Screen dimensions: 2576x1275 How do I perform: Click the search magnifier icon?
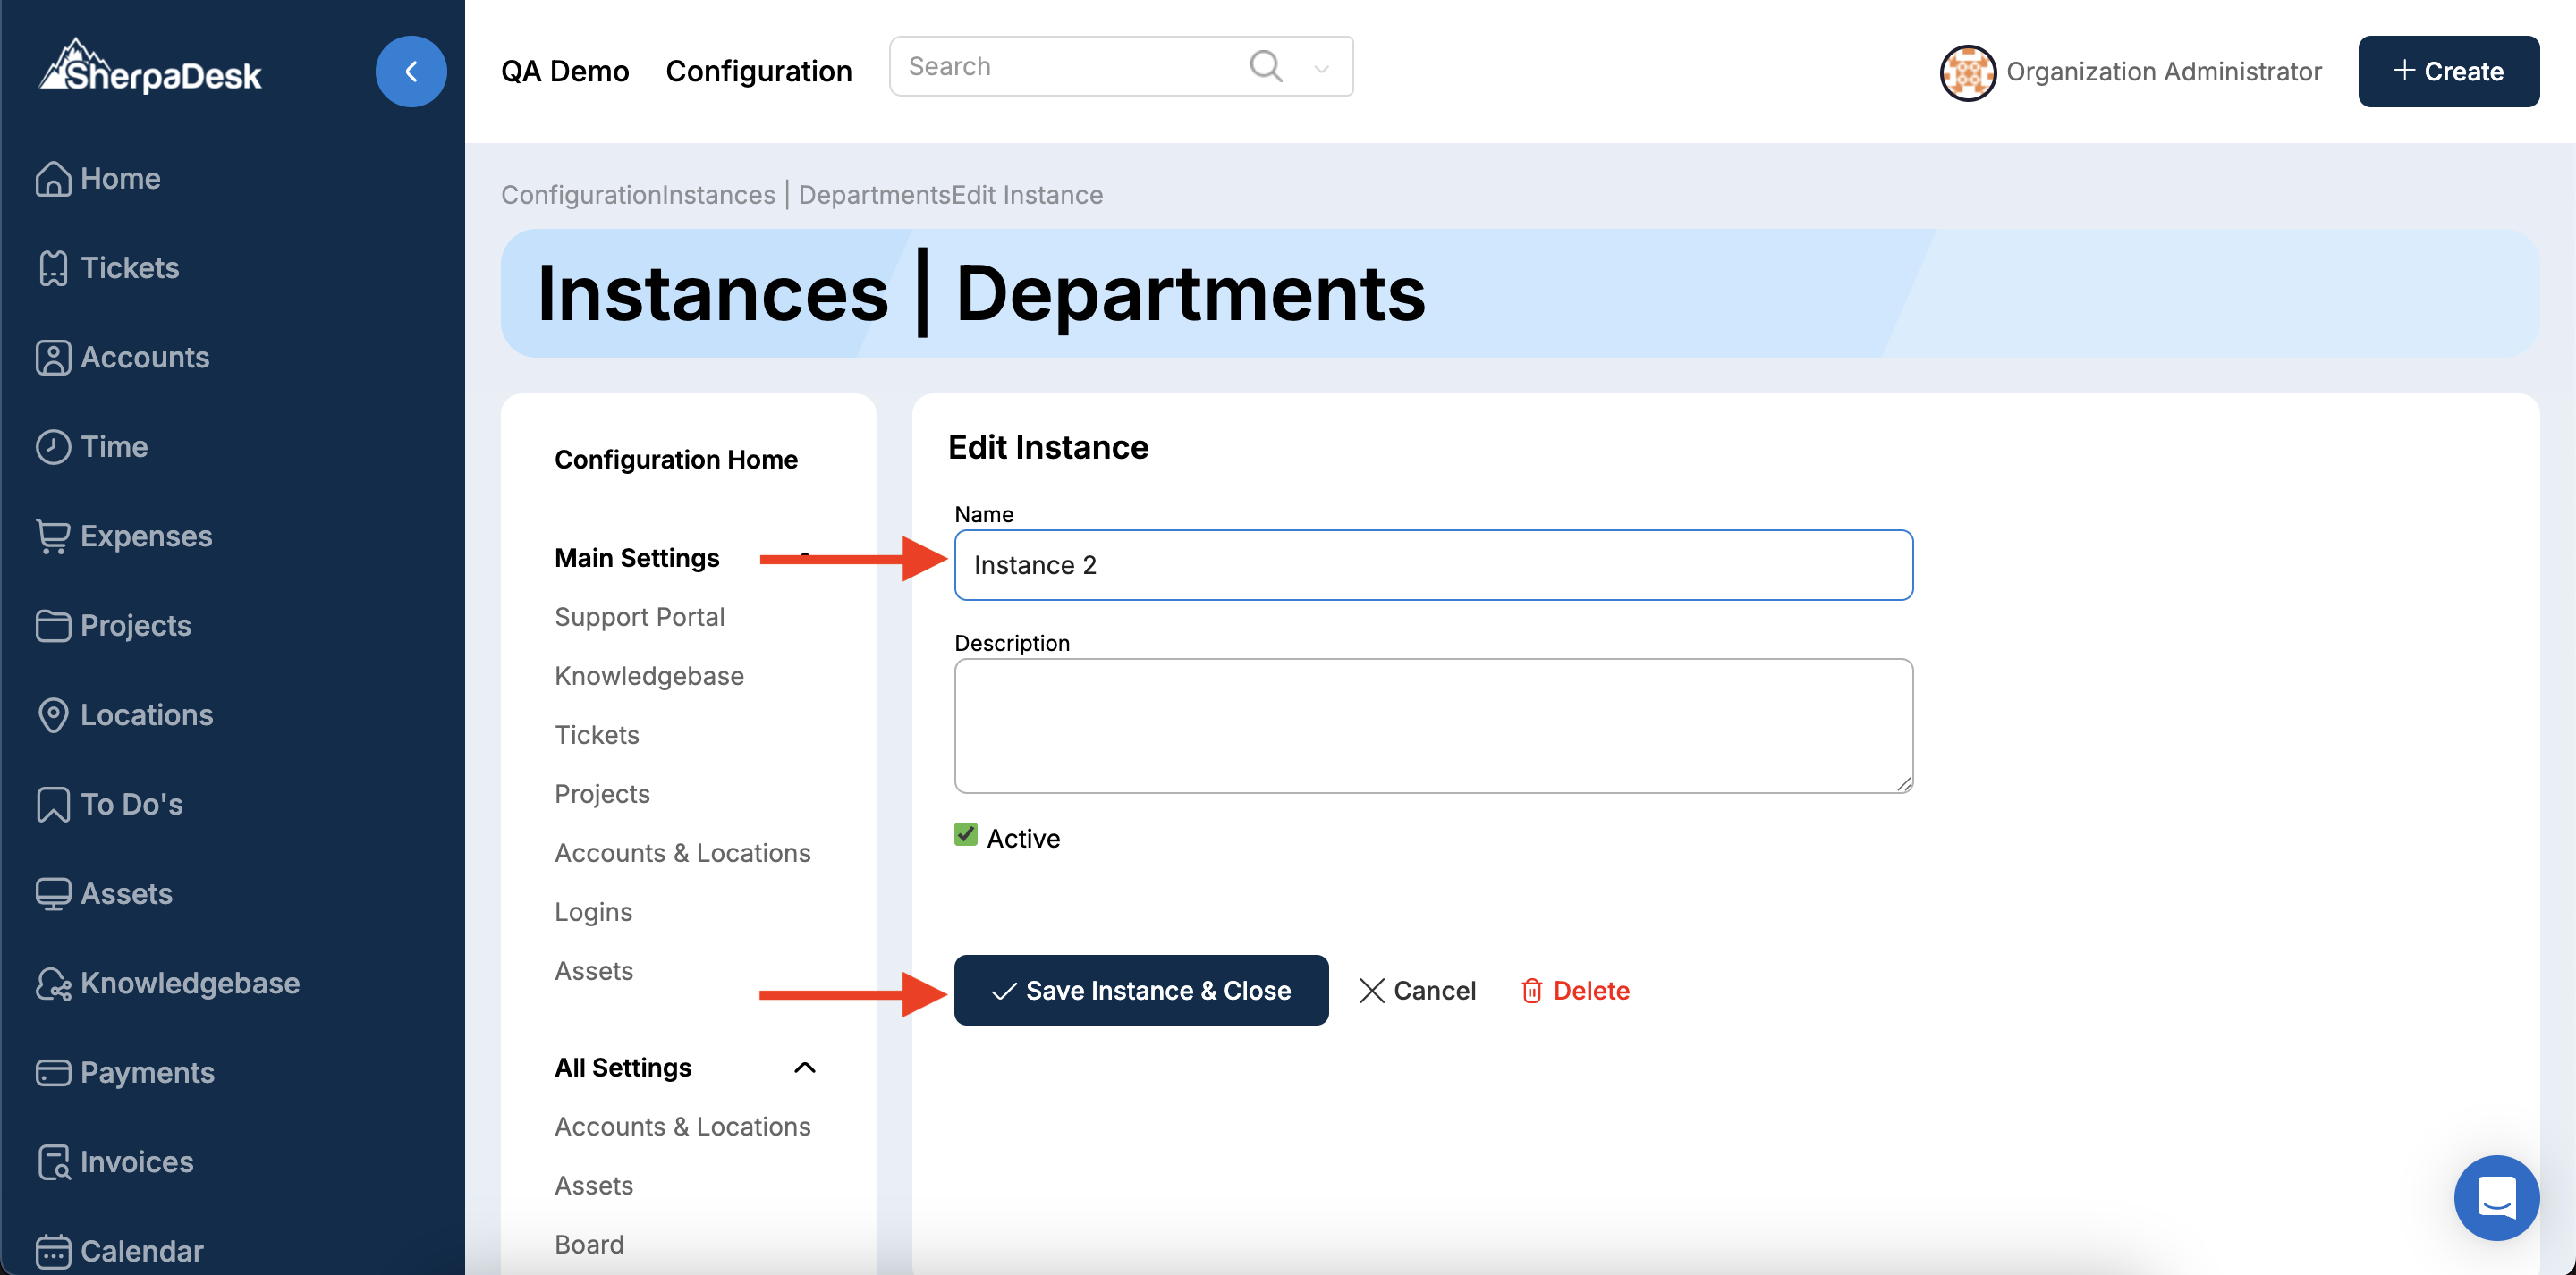point(1265,66)
